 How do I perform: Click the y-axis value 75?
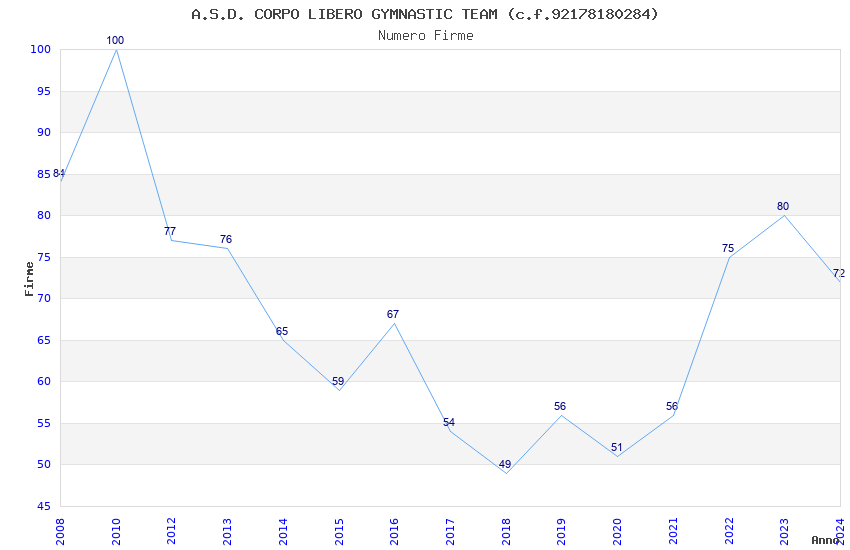[x=44, y=257]
